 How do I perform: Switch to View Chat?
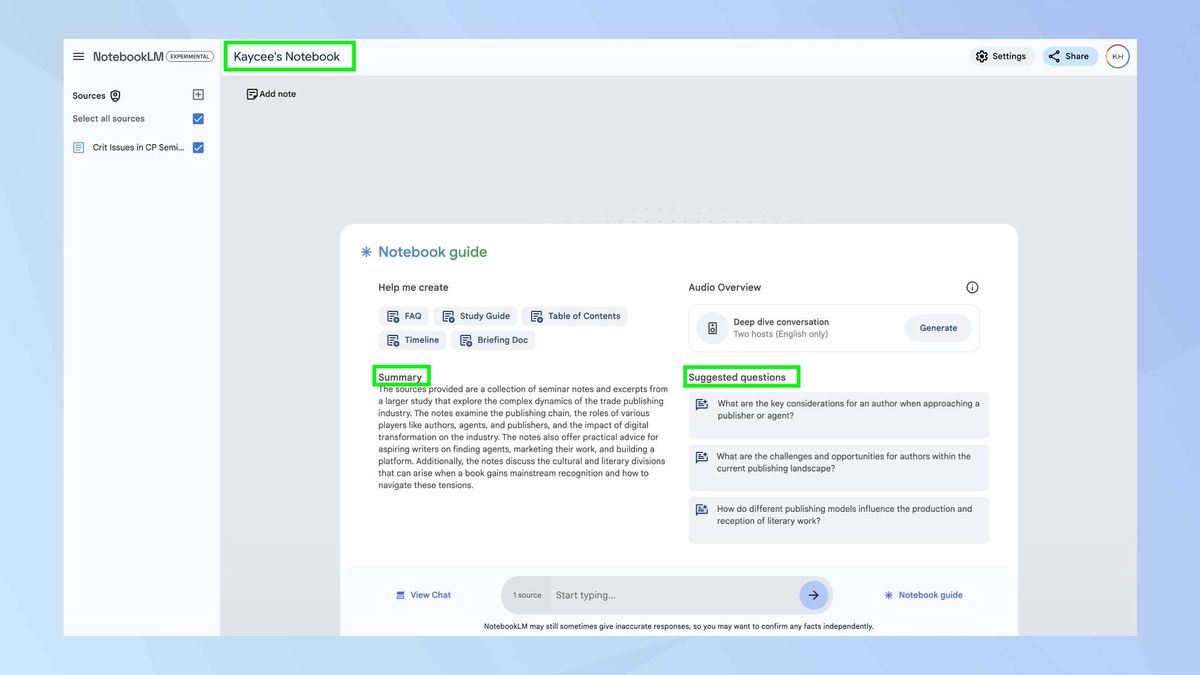pos(424,594)
